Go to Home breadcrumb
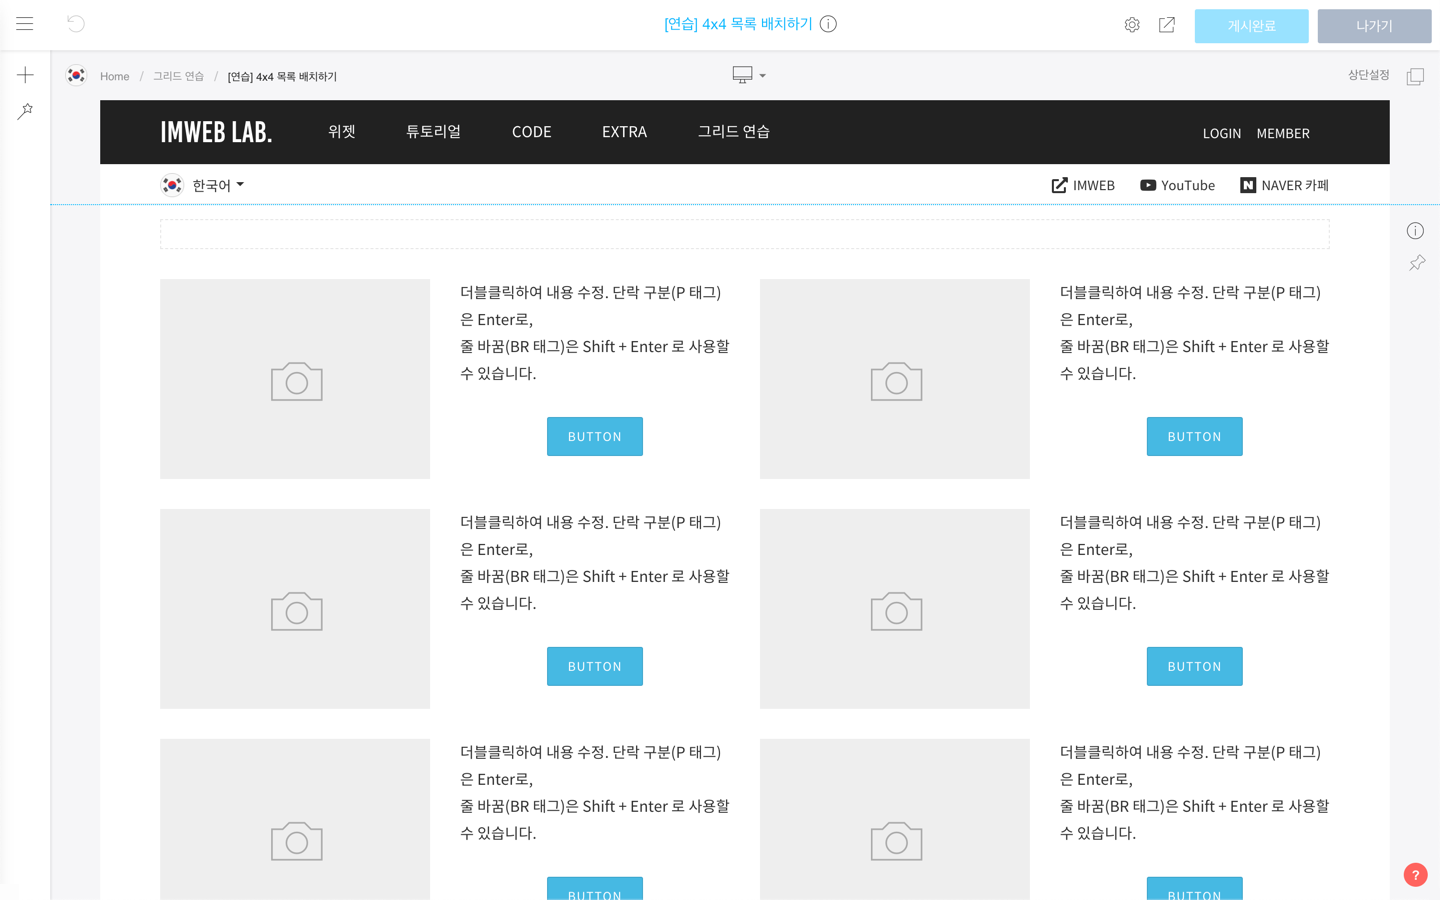This screenshot has height=900, width=1440. coord(115,77)
